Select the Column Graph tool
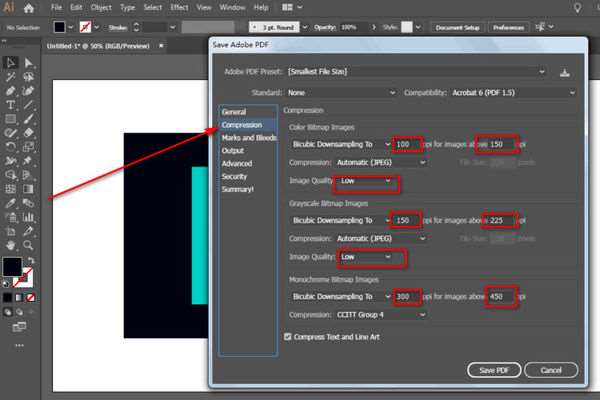The image size is (600, 400). pos(28,217)
